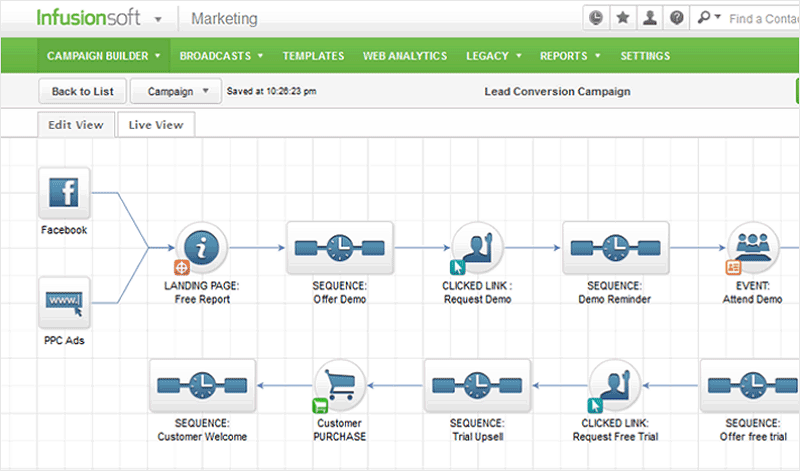
Task: Select the PPC Ads traffic source icon
Action: point(64,303)
